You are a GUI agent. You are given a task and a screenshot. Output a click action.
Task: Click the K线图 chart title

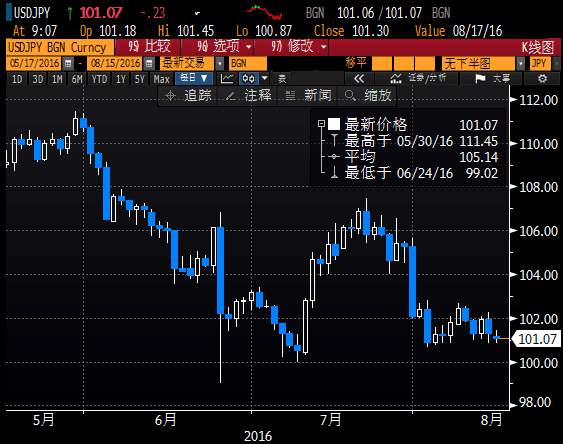pos(538,47)
